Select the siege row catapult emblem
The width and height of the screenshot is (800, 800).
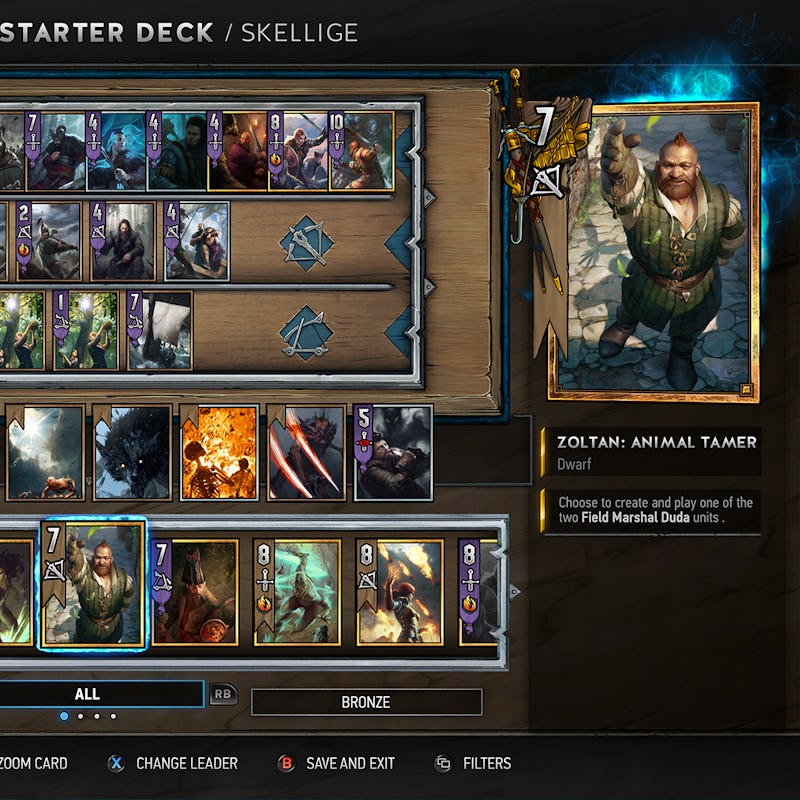pyautogui.click(x=306, y=333)
